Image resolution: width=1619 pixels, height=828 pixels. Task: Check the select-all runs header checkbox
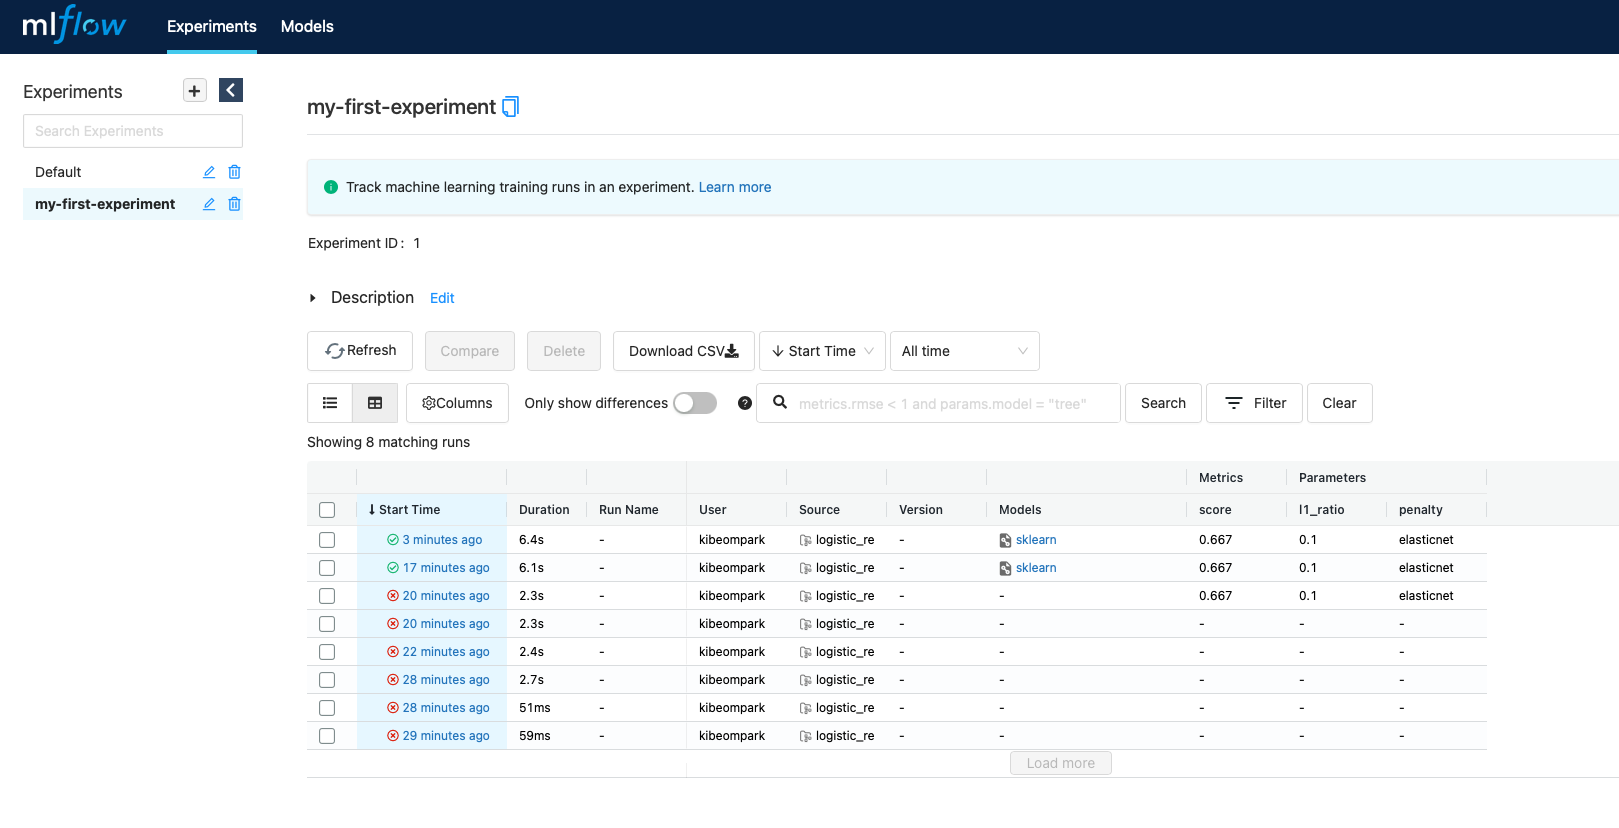[327, 510]
